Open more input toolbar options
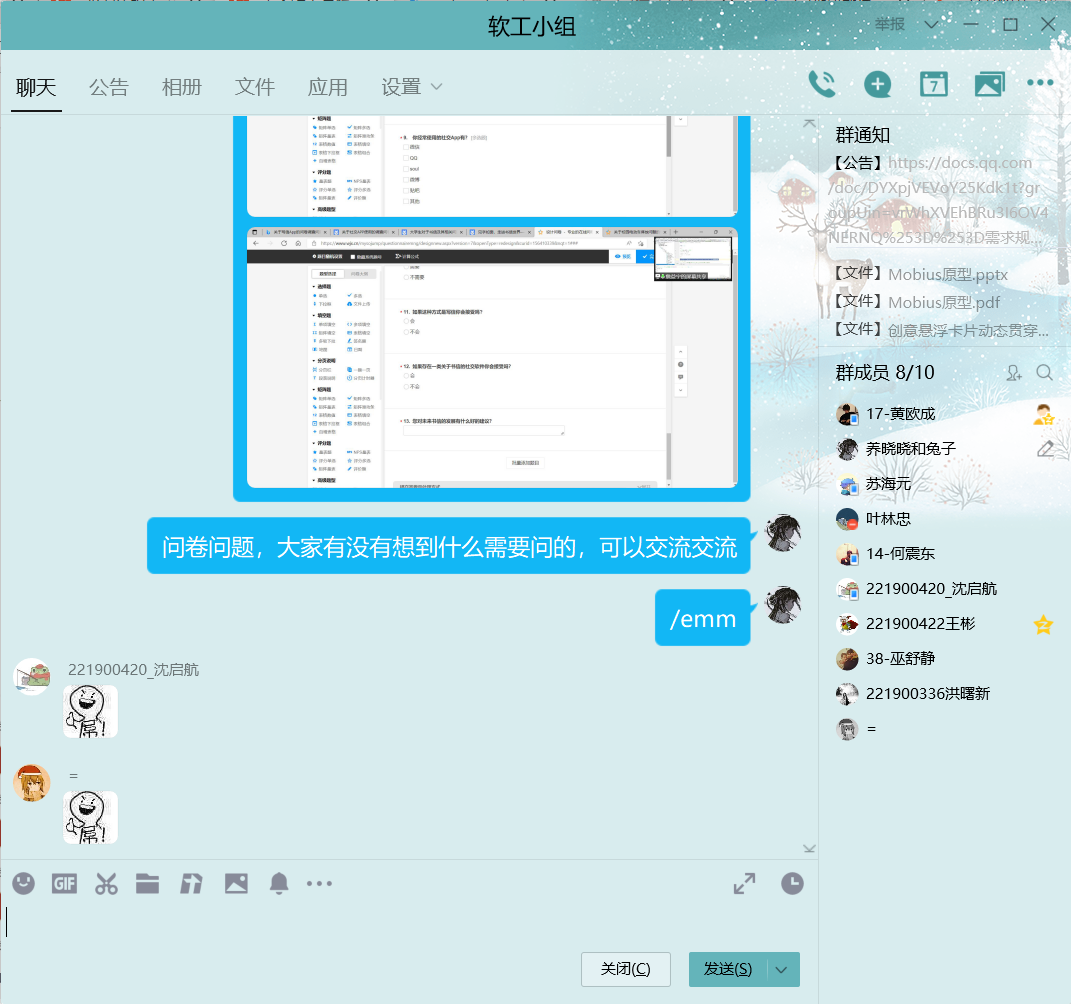This screenshot has height=1004, width=1071. (x=319, y=884)
